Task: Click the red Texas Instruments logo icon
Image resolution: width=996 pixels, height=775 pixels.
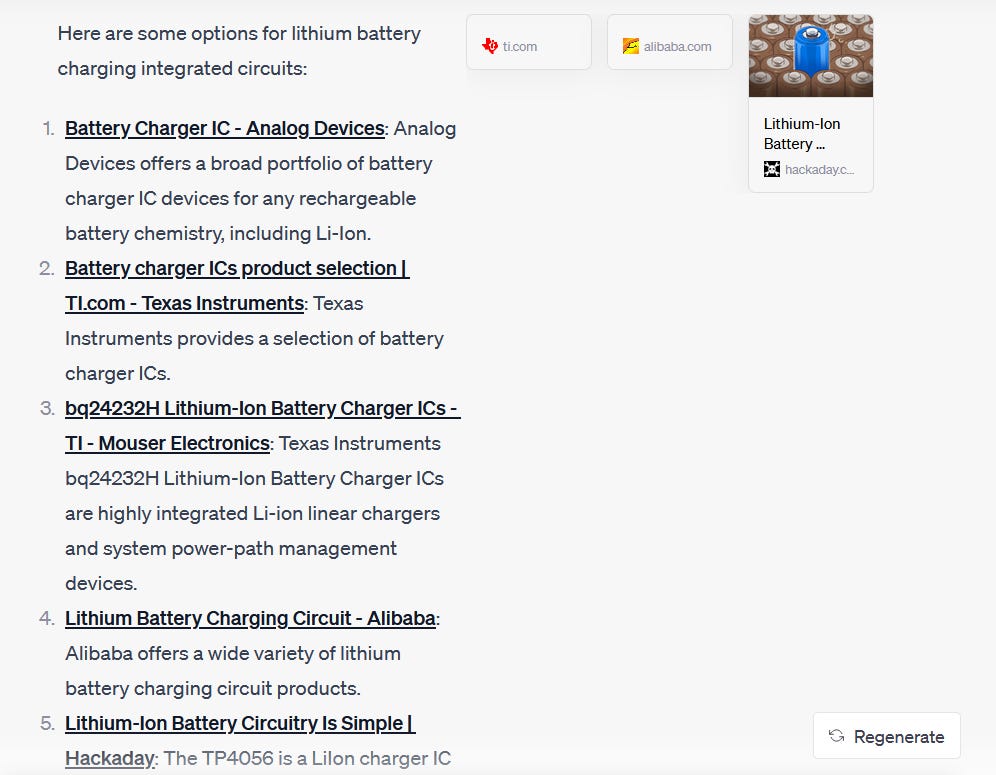Action: [x=490, y=46]
